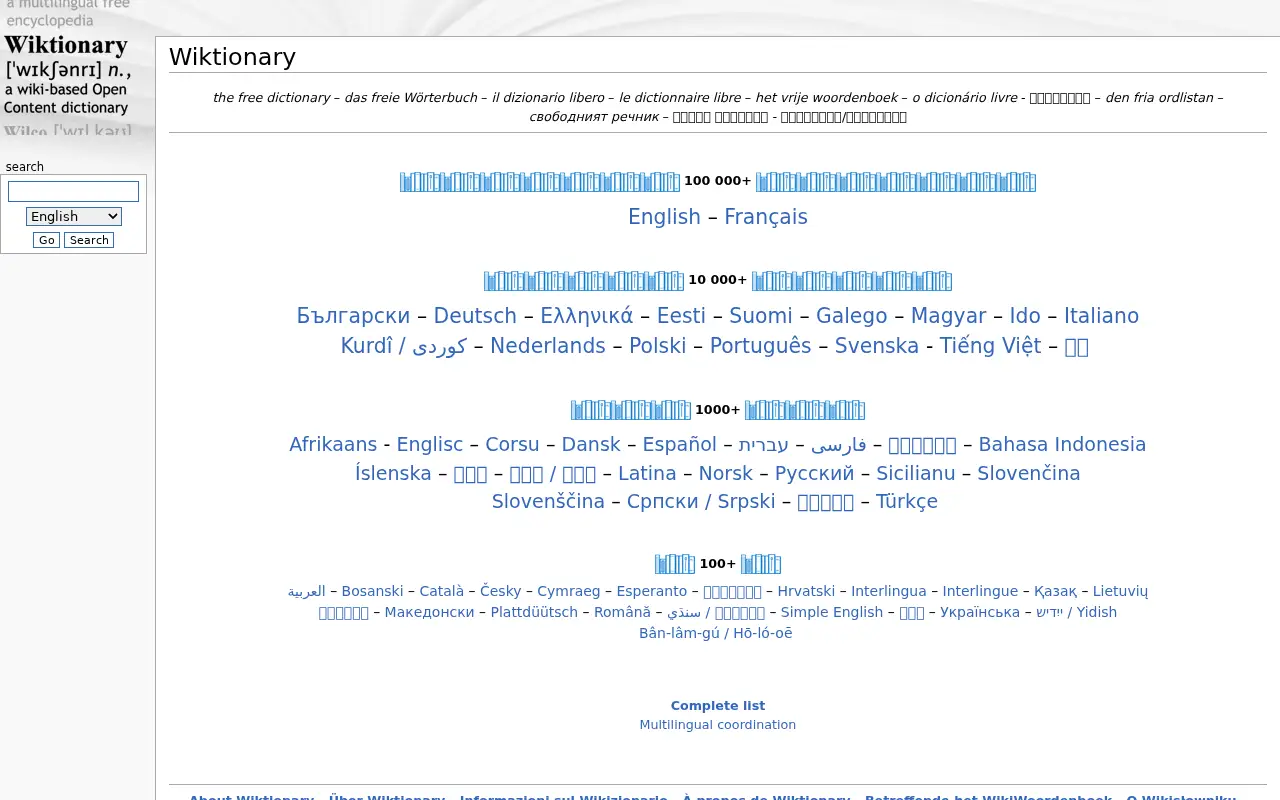Viewport: 1280px width, 800px height.
Task: Select the Corsu link
Action: 512,445
